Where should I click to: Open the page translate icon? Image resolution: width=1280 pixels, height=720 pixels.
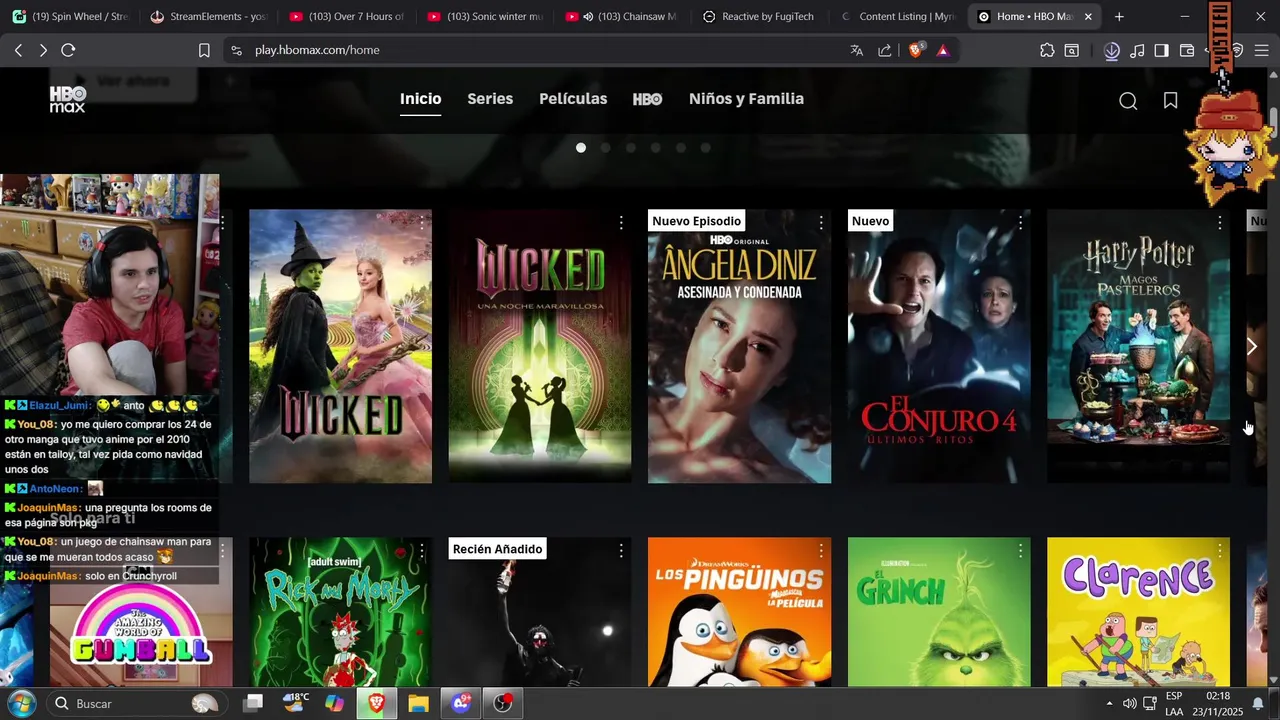pyautogui.click(x=857, y=50)
